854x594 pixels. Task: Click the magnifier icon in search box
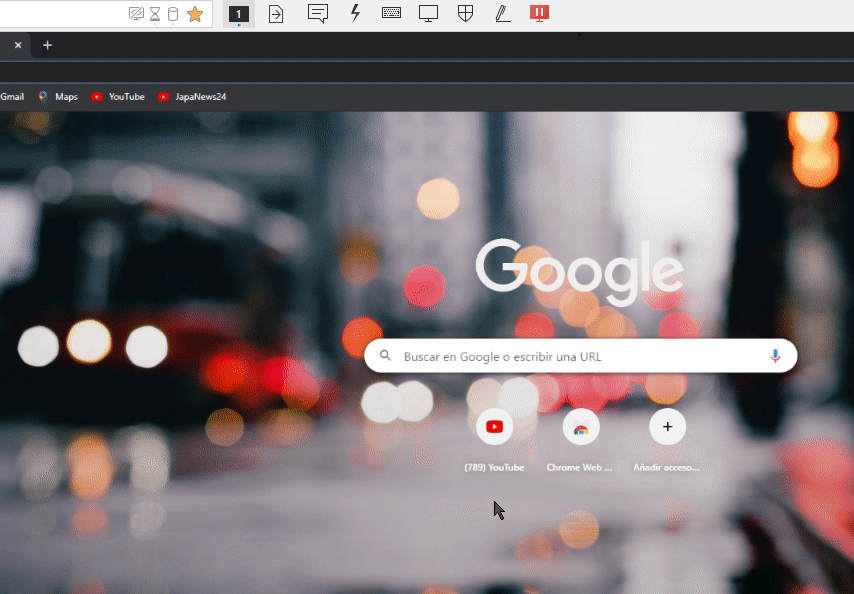386,356
